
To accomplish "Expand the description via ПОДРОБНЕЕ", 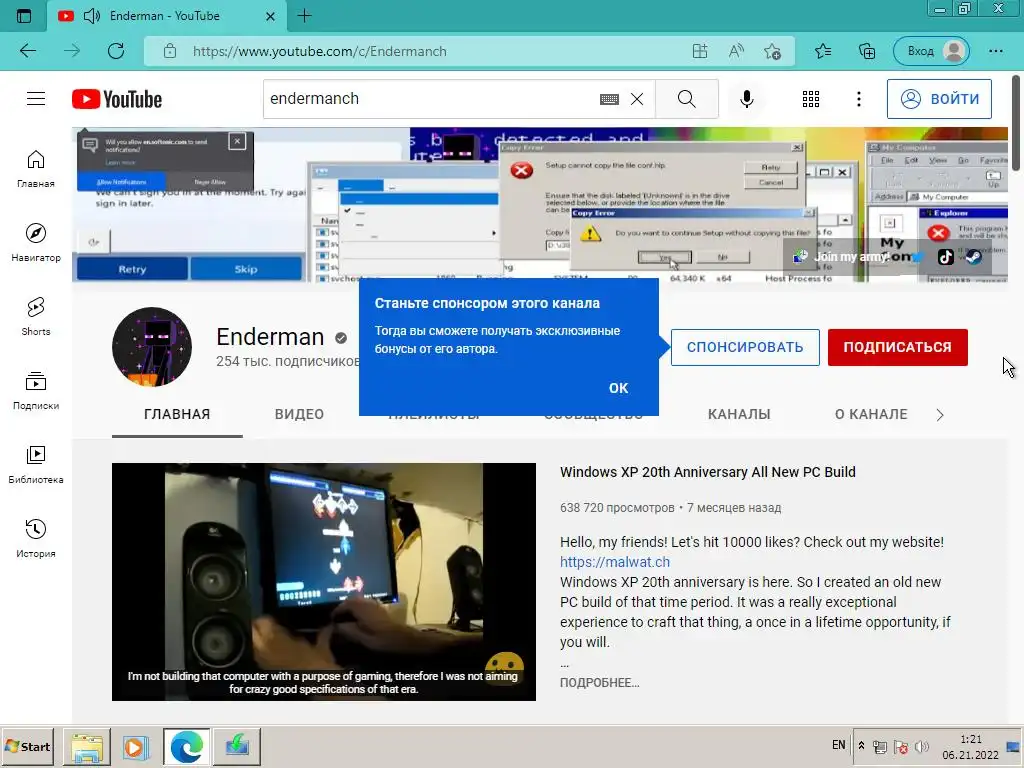I will [x=599, y=682].
